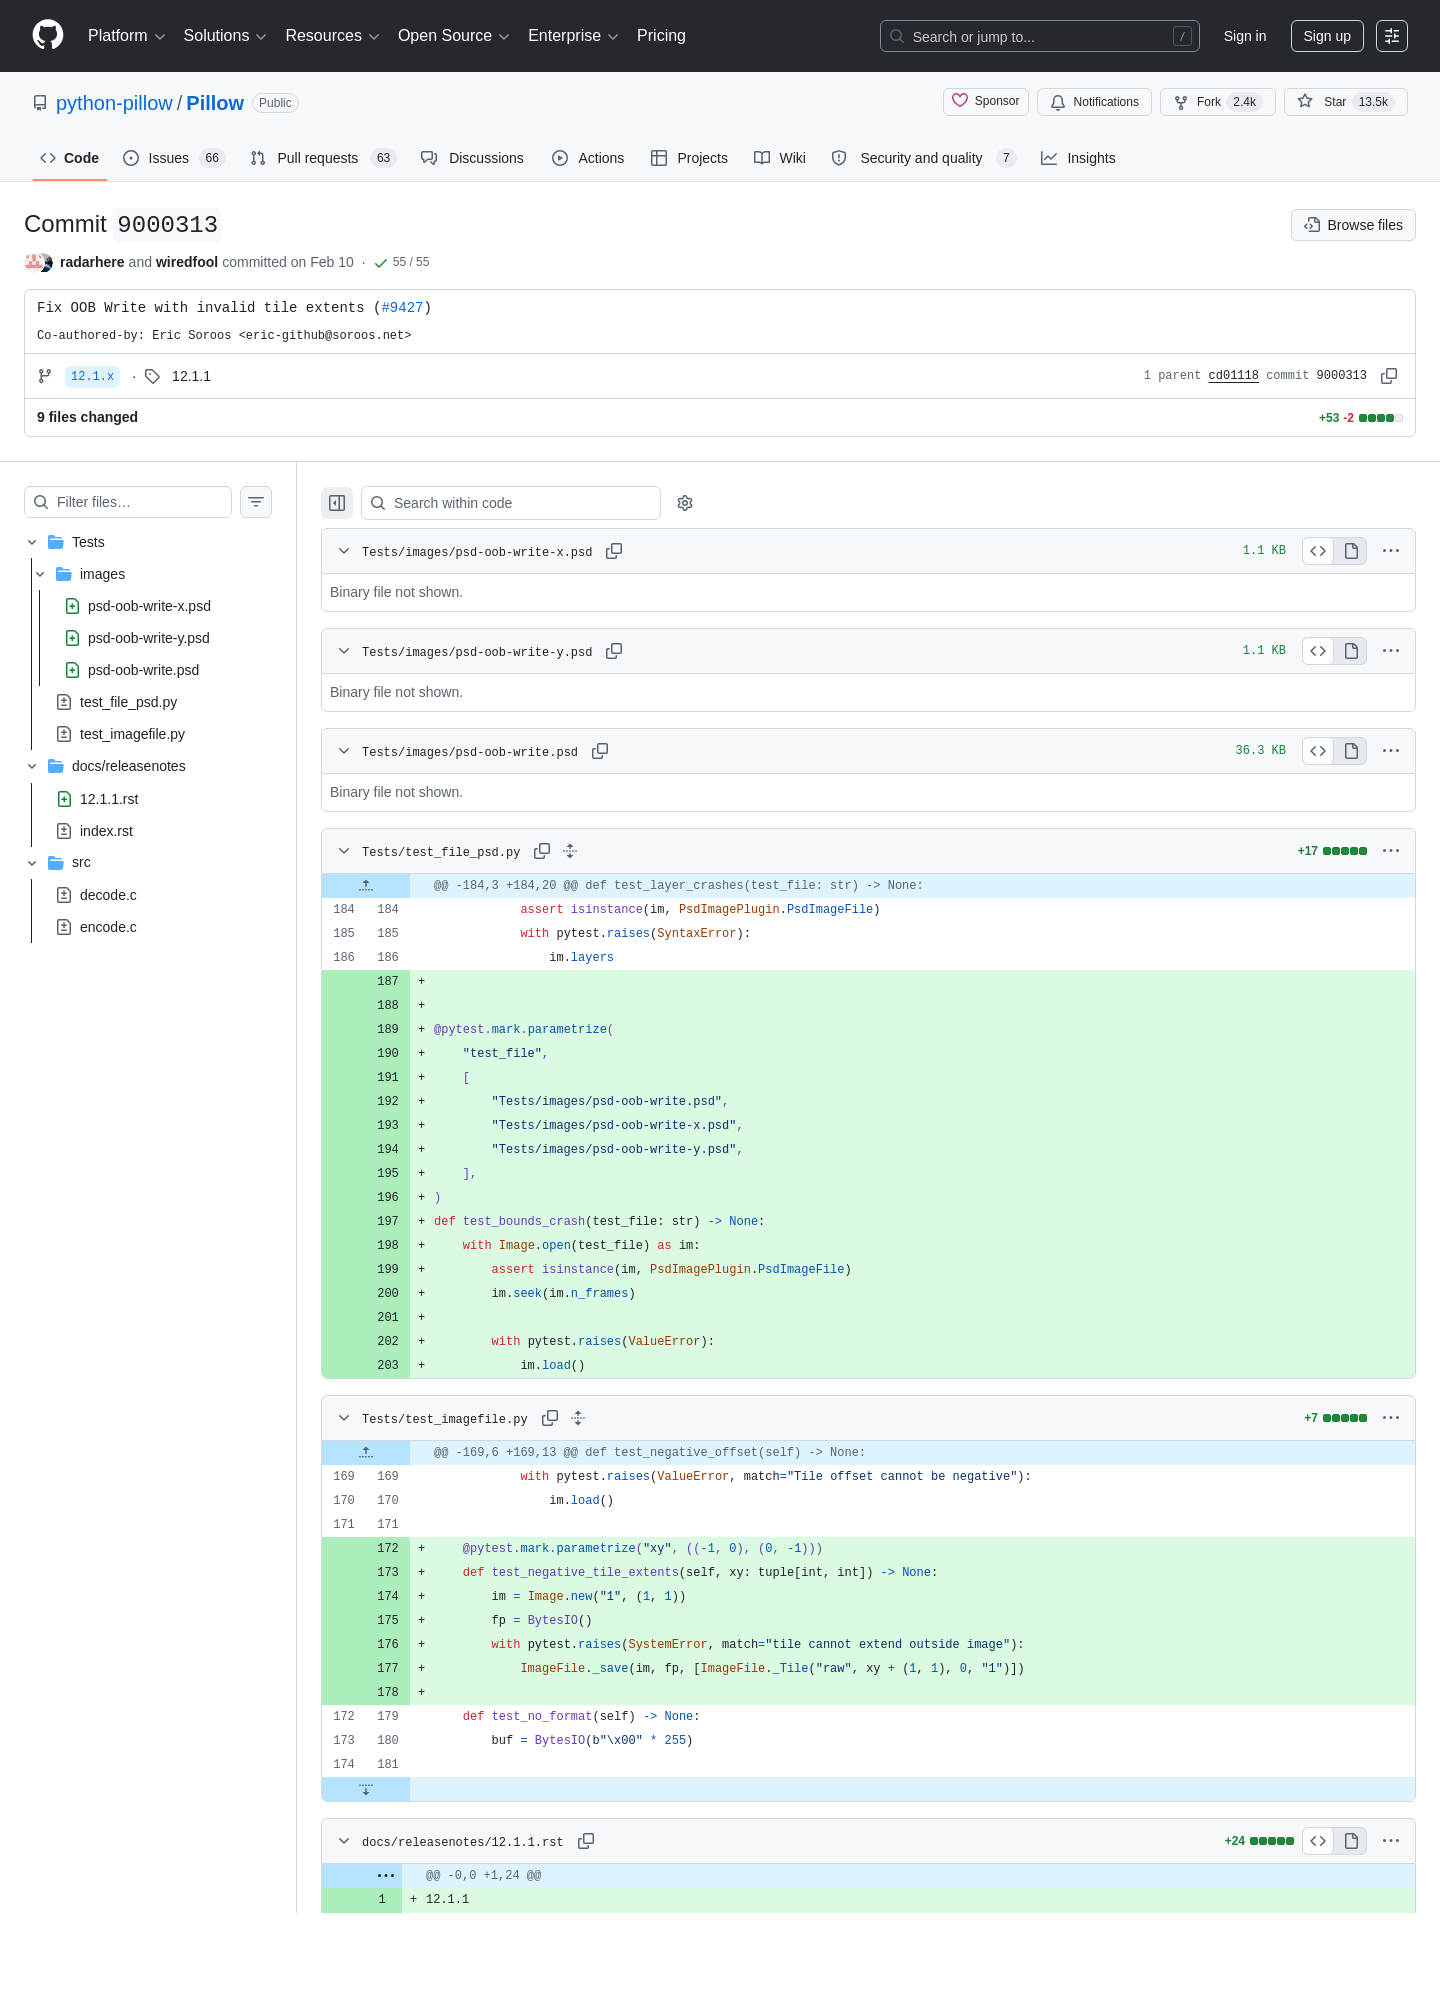Click the GitHub logo home icon
The image size is (1440, 2000).
click(x=48, y=35)
